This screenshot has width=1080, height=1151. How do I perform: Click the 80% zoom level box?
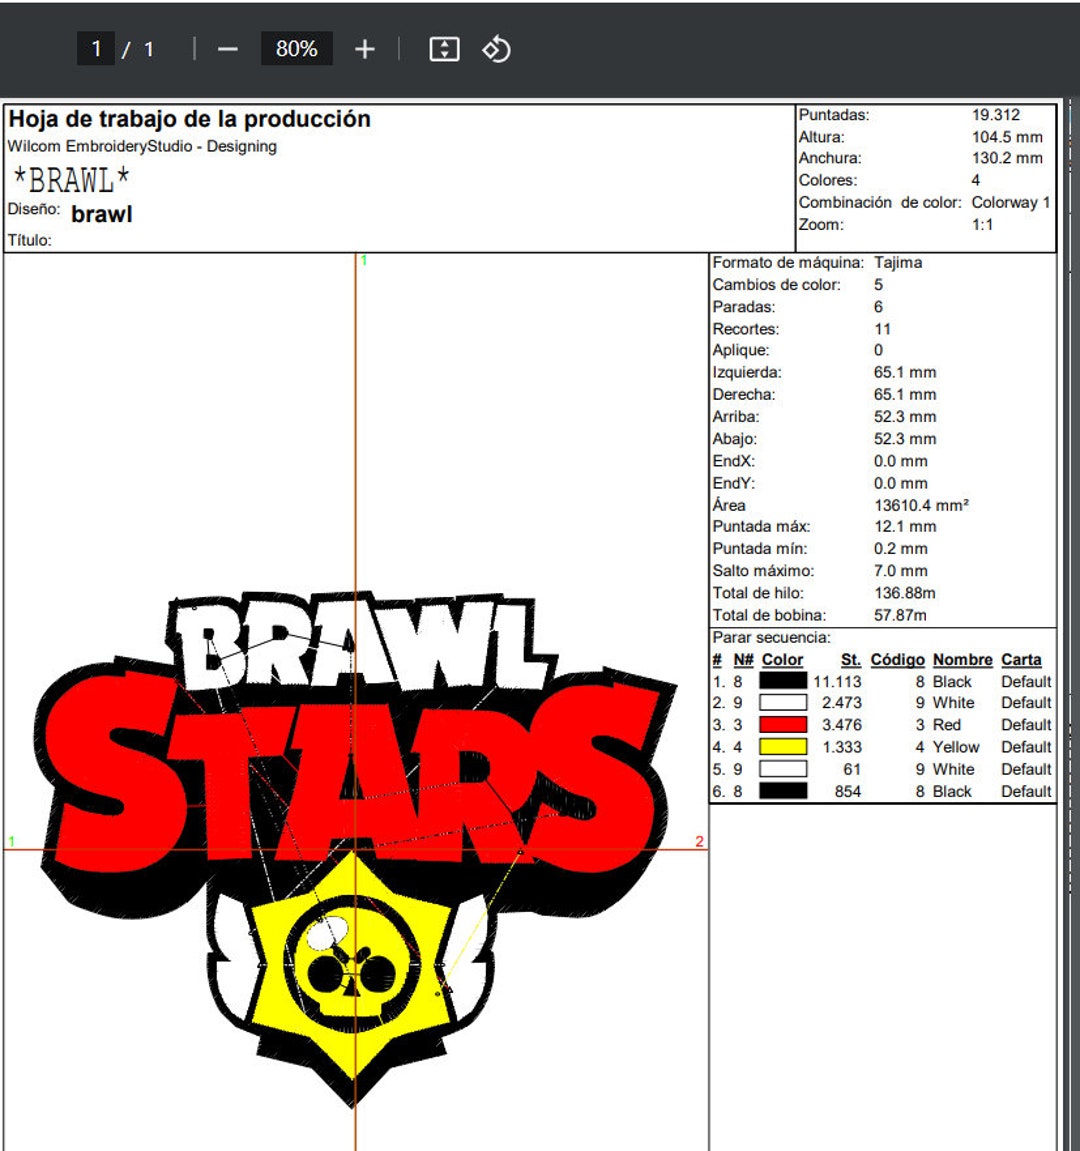(296, 47)
